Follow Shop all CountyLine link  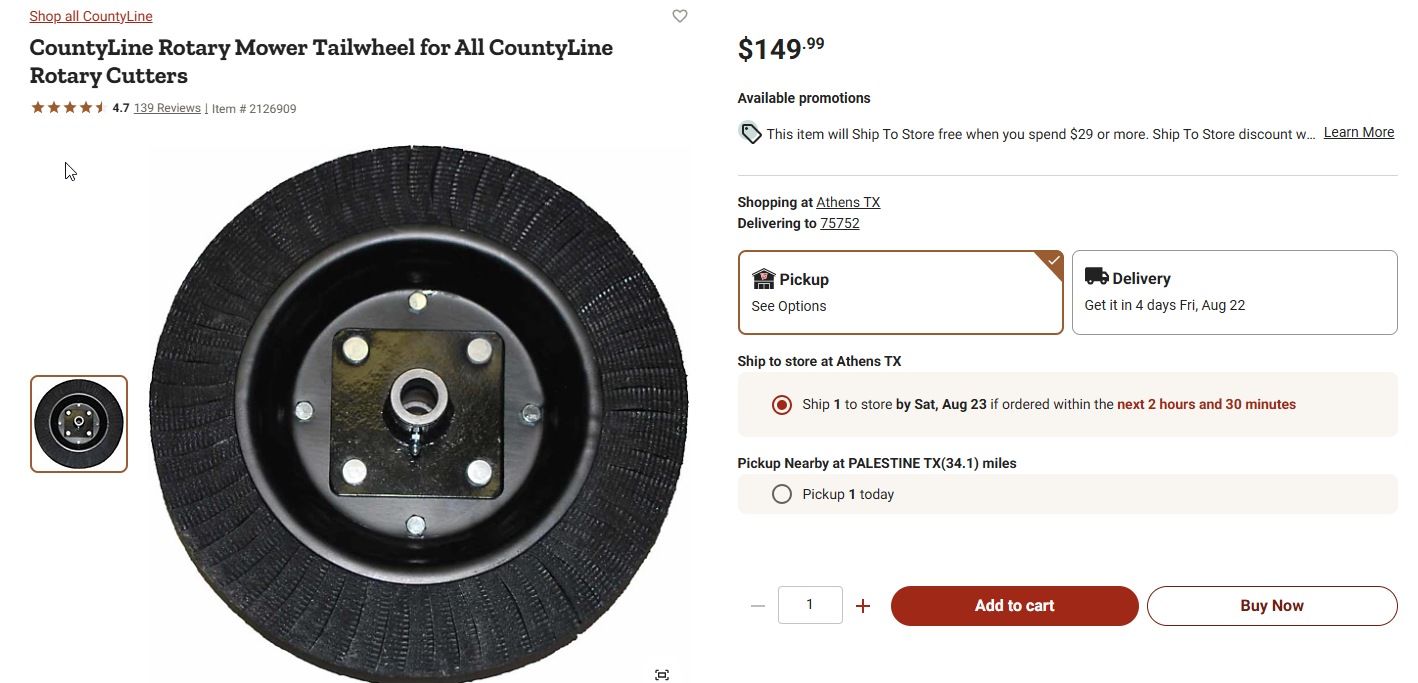[91, 16]
